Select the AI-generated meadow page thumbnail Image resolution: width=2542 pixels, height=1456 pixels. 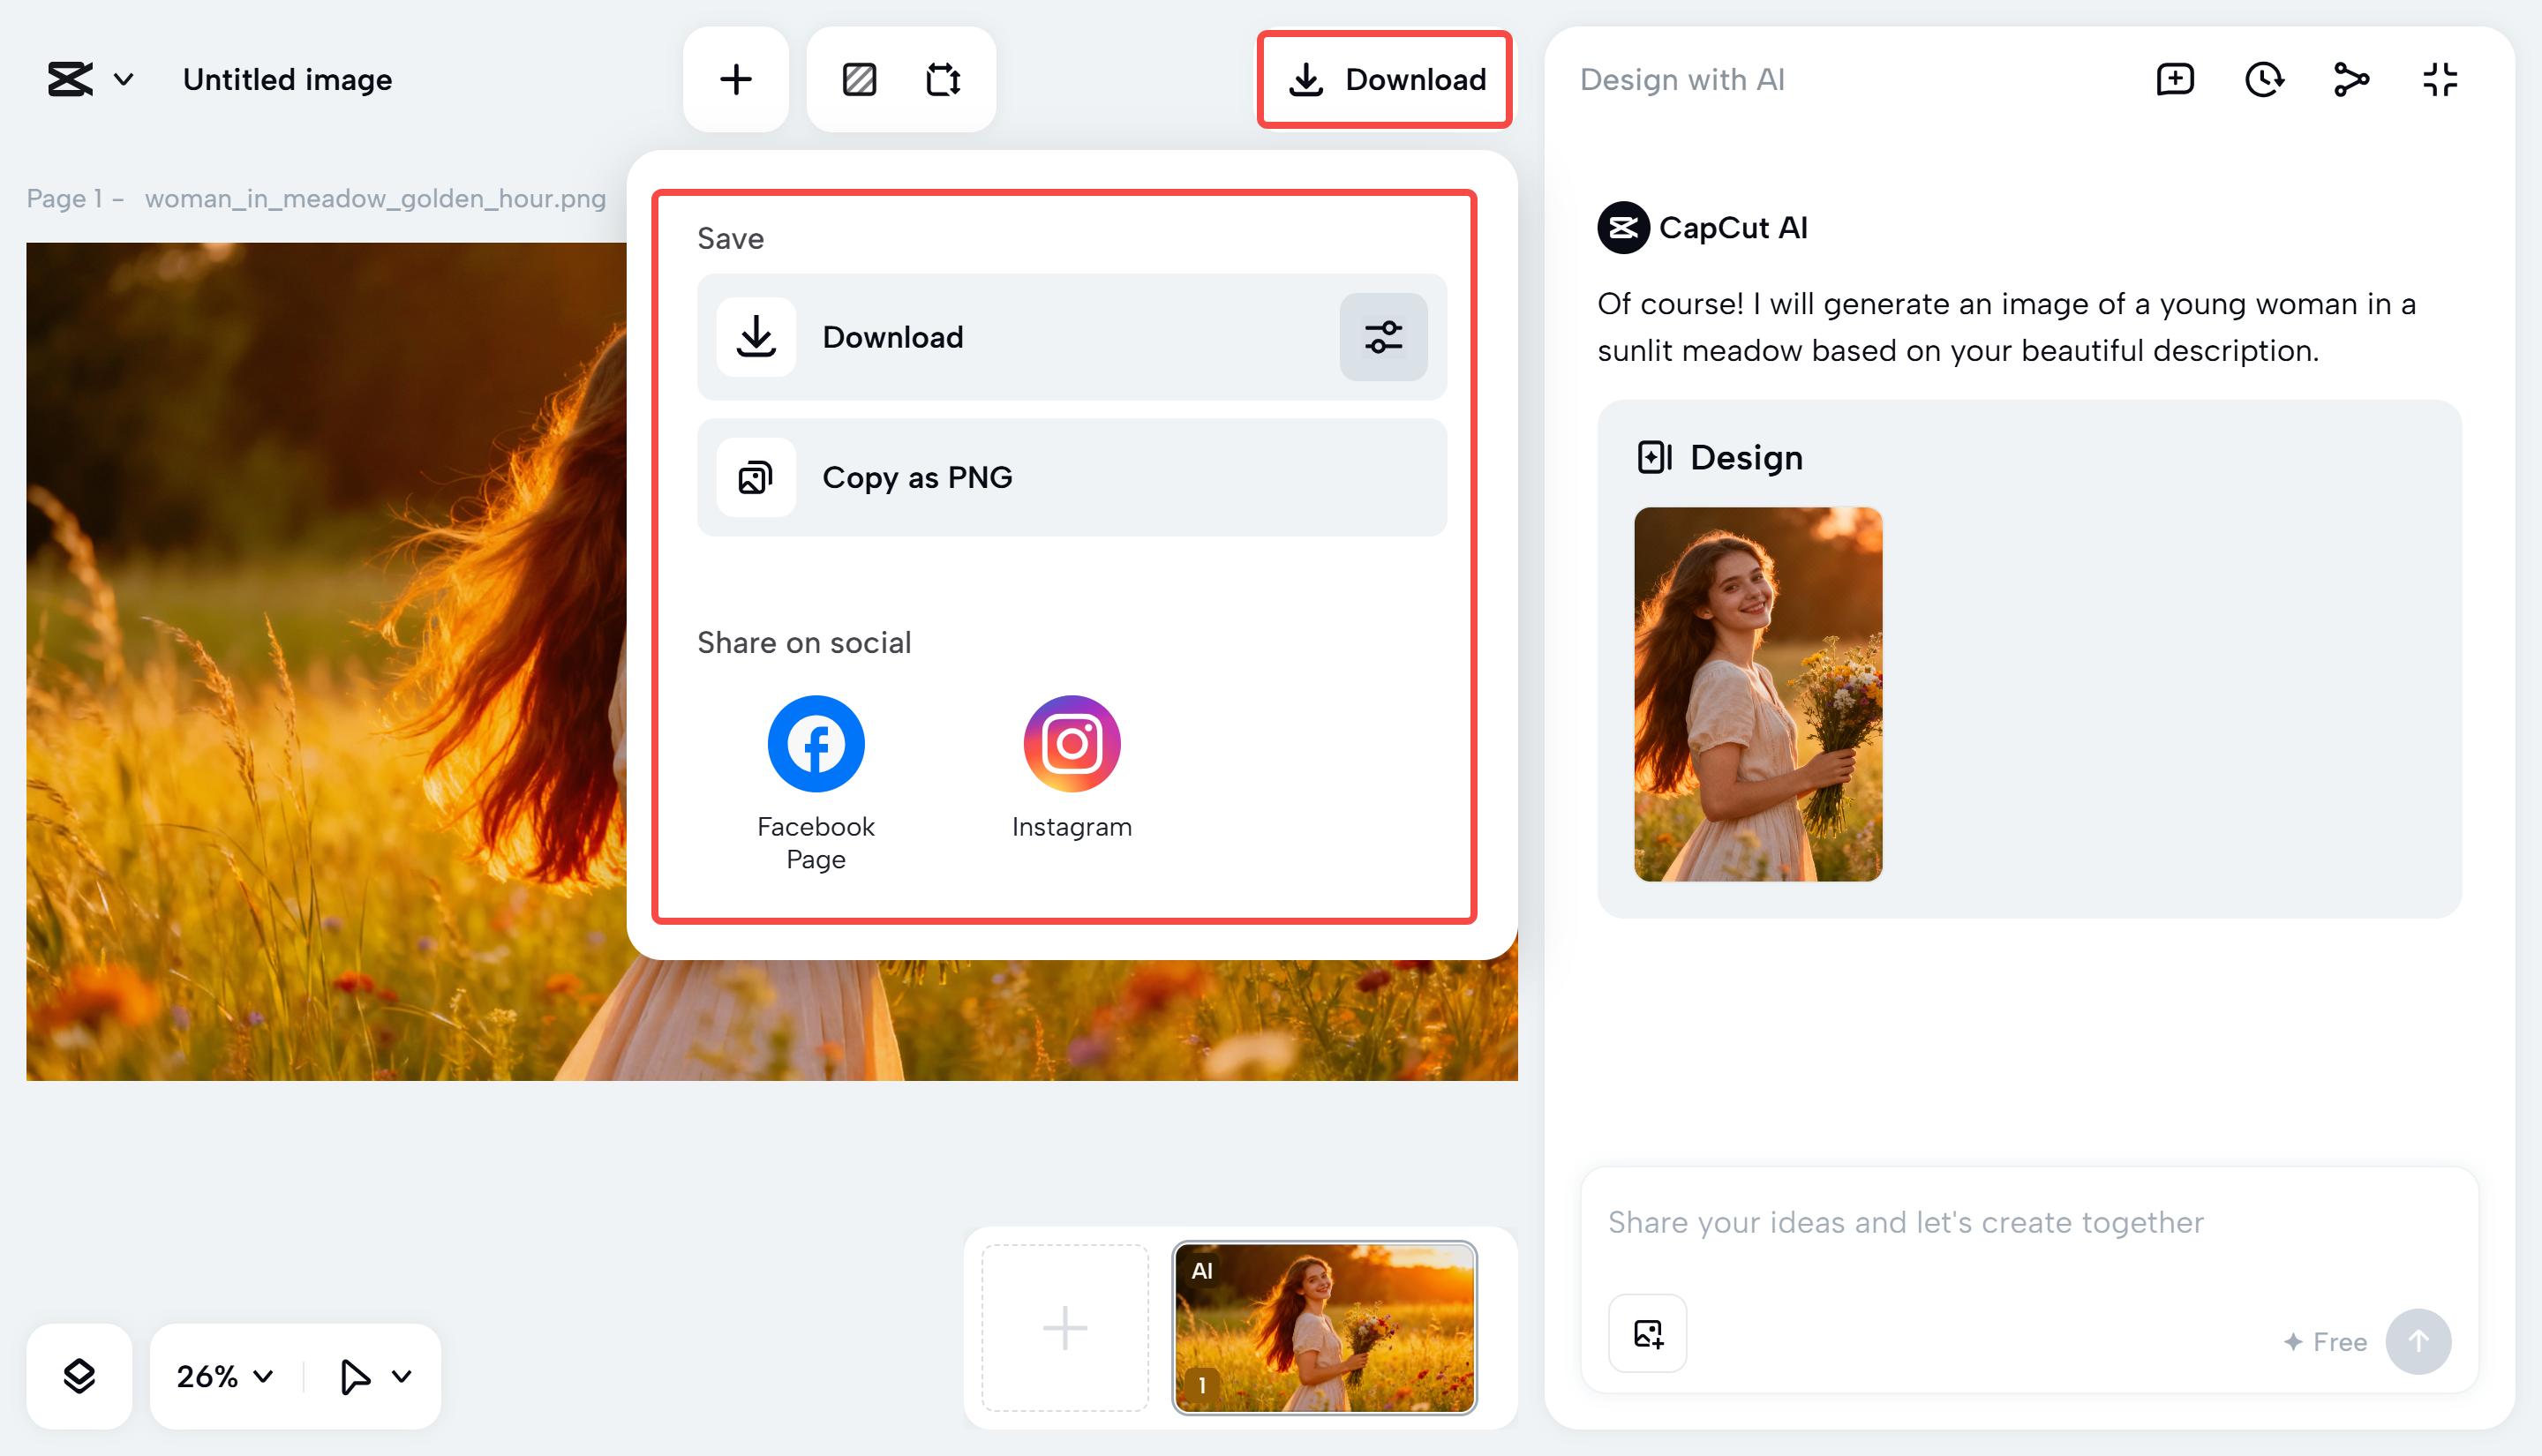(1325, 1327)
